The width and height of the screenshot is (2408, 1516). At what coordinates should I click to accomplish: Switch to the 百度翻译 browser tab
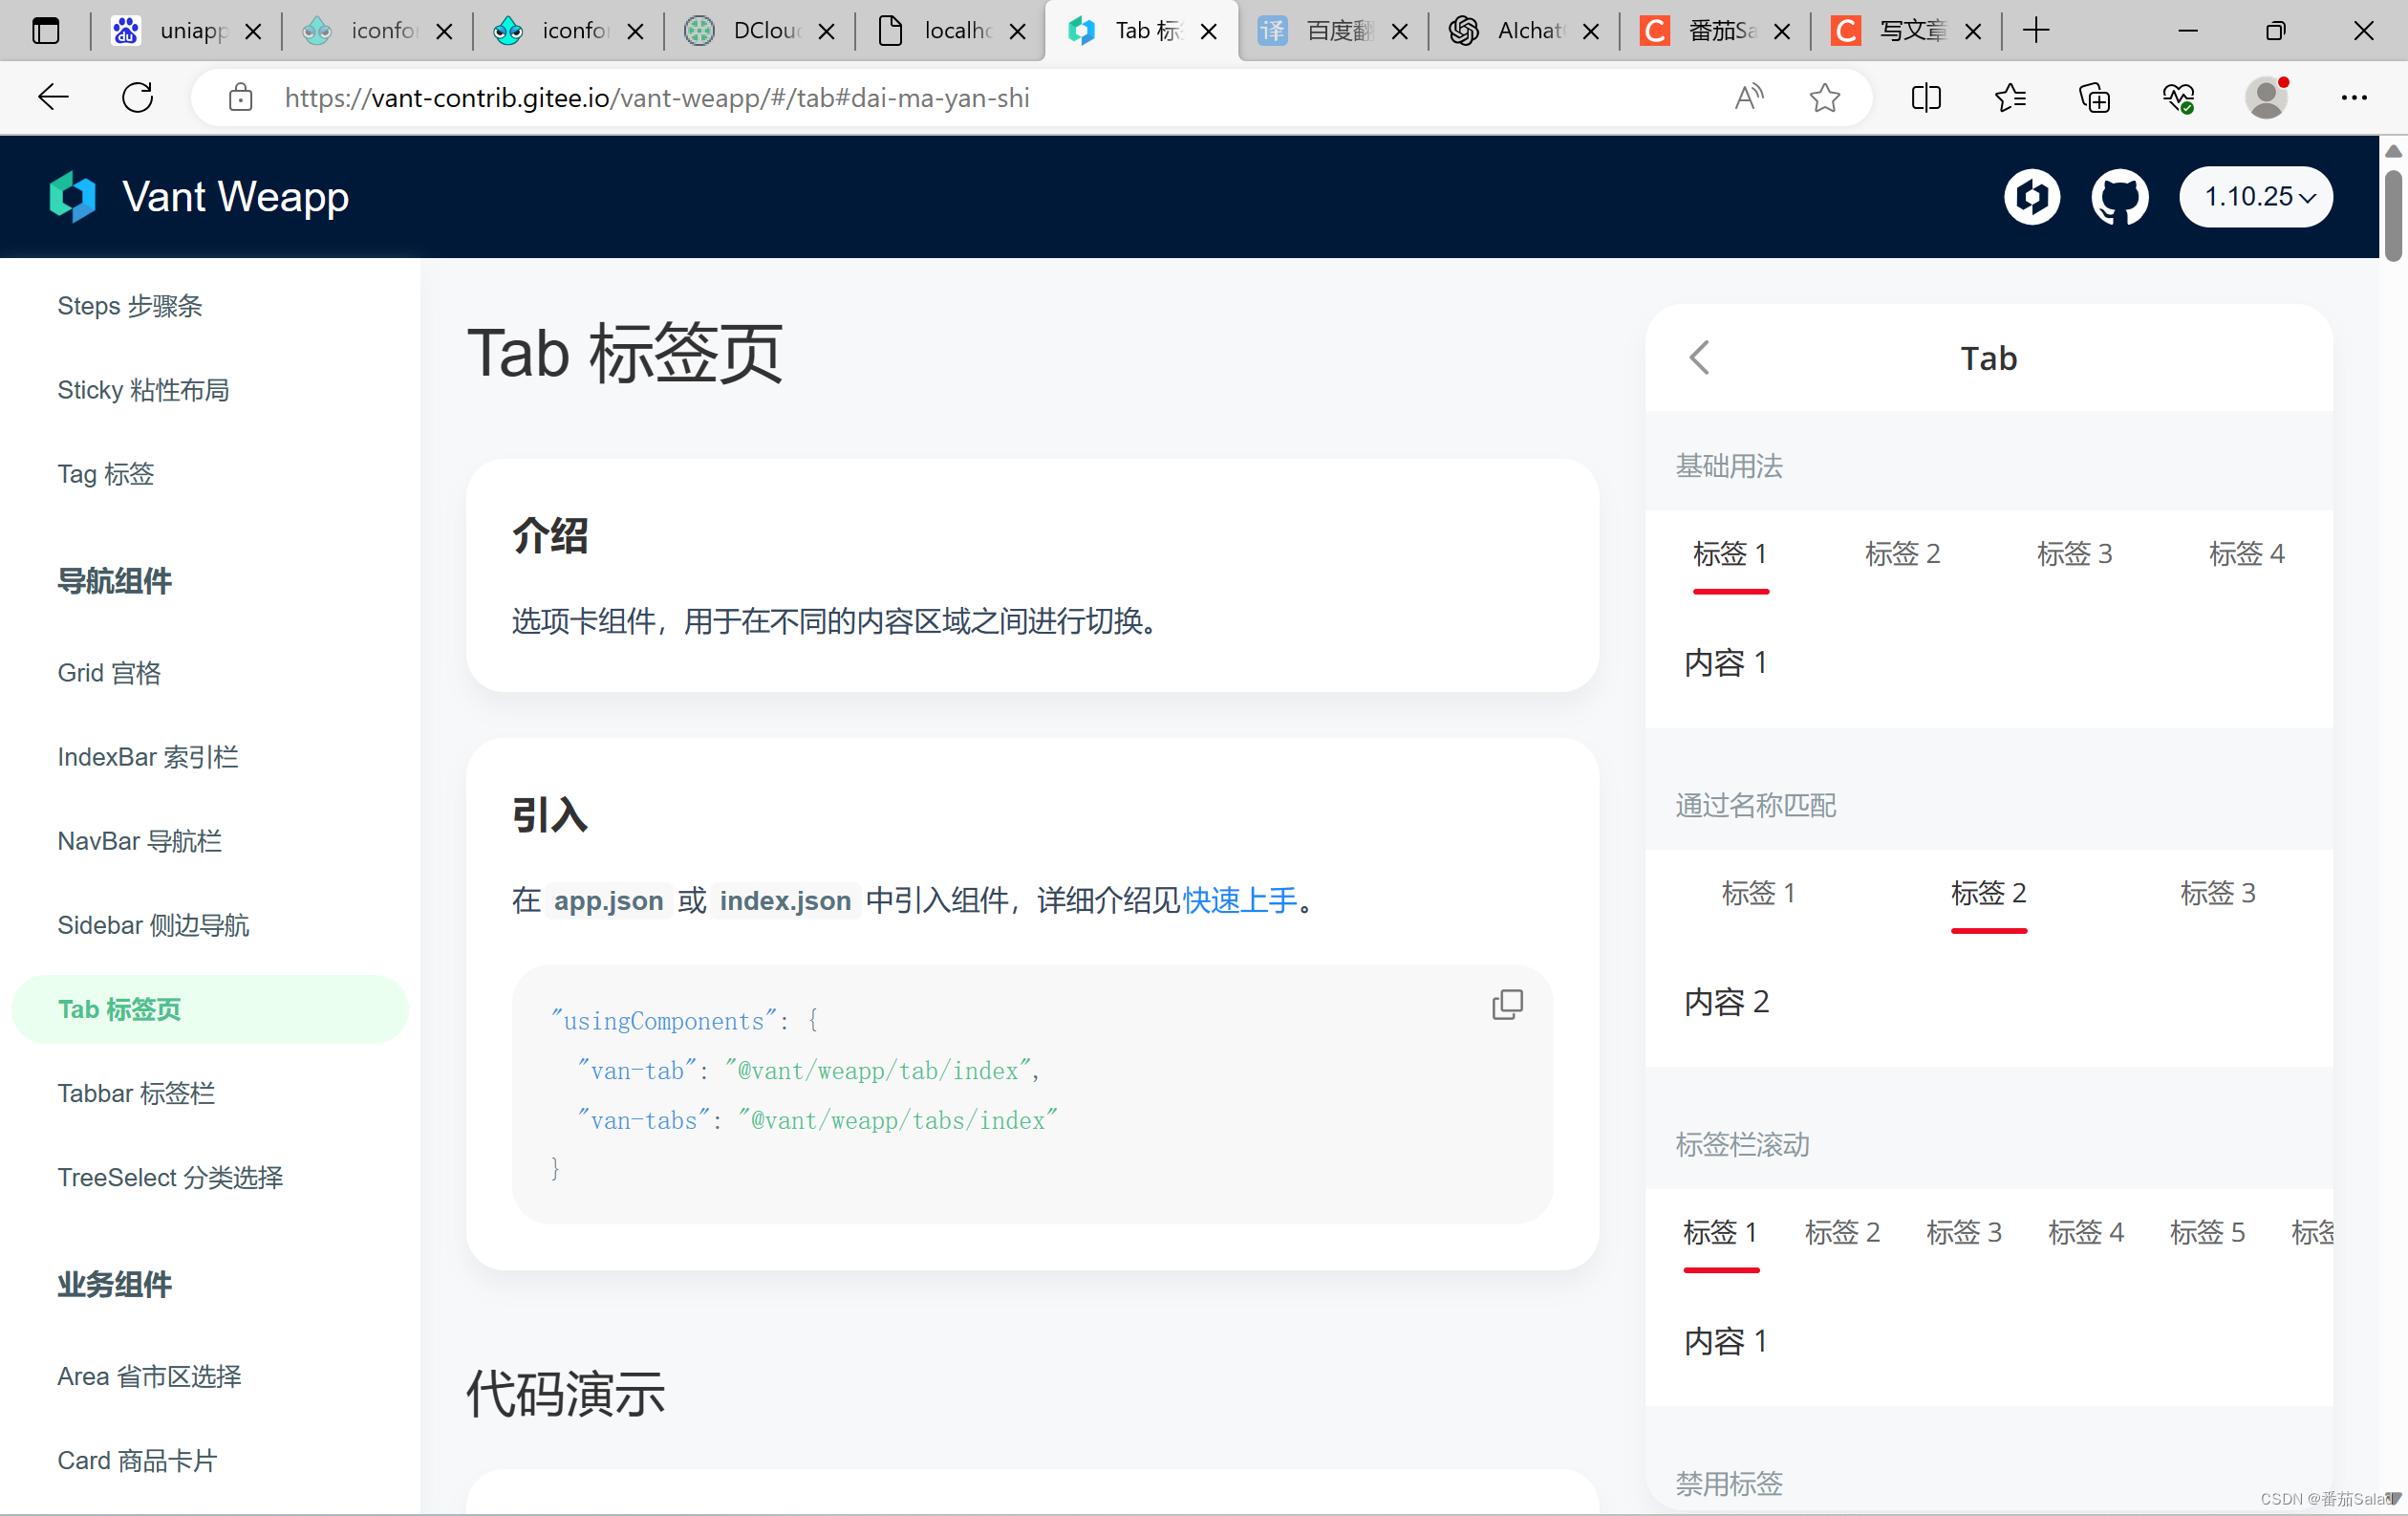coord(1332,31)
